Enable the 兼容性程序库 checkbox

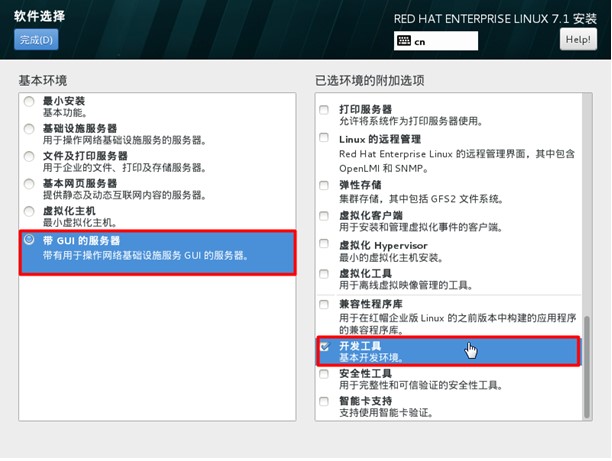324,304
